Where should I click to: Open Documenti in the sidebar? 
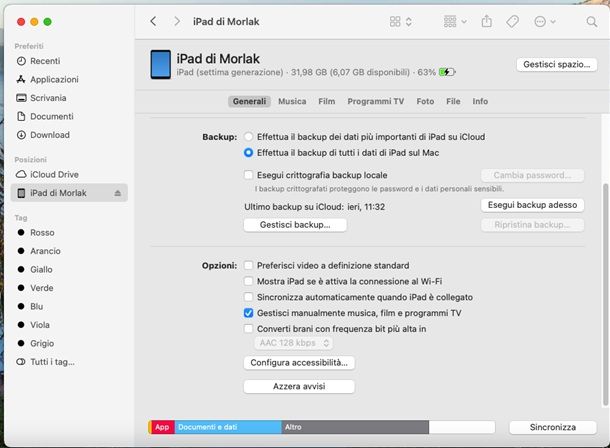coord(69,116)
